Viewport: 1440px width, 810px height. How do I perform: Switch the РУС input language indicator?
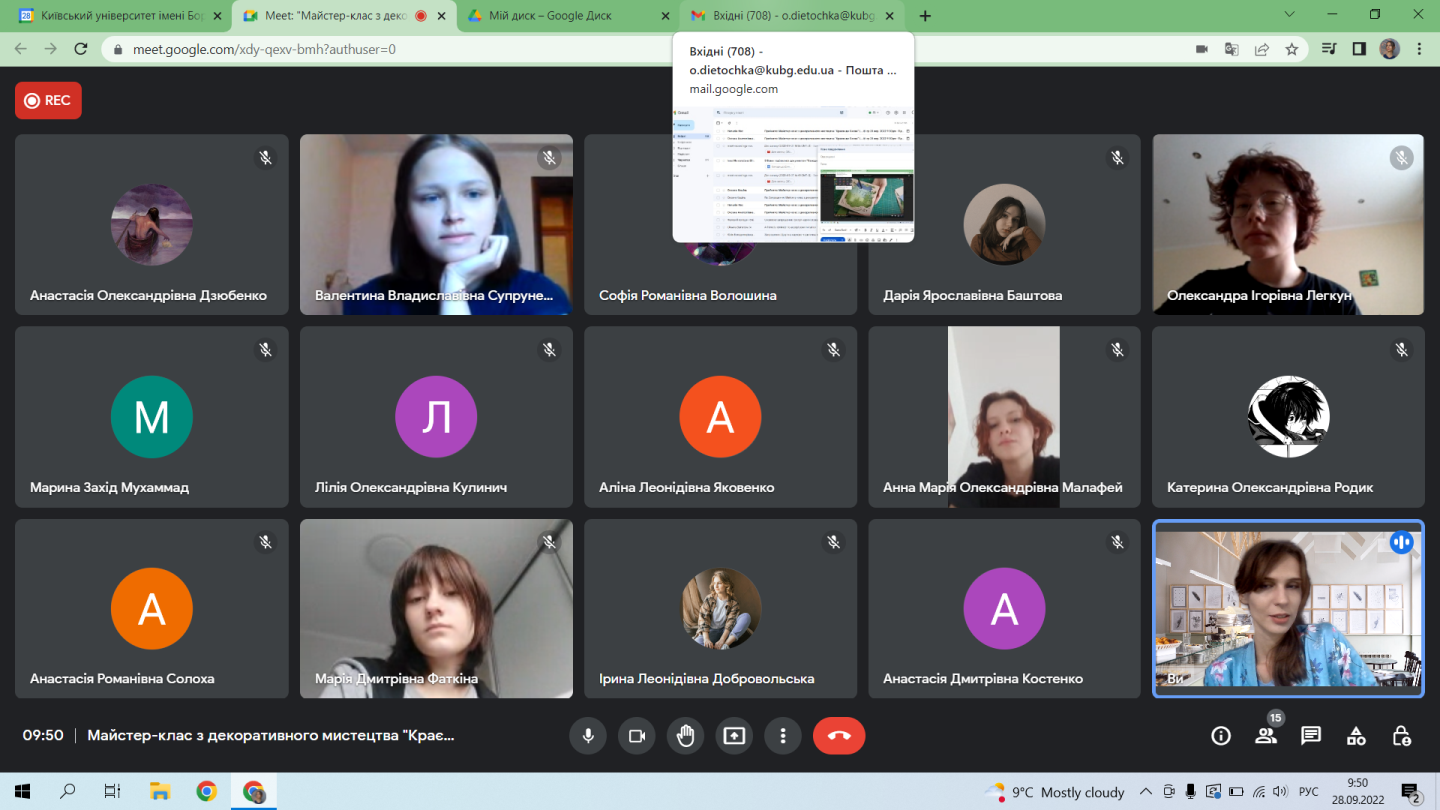(1309, 792)
